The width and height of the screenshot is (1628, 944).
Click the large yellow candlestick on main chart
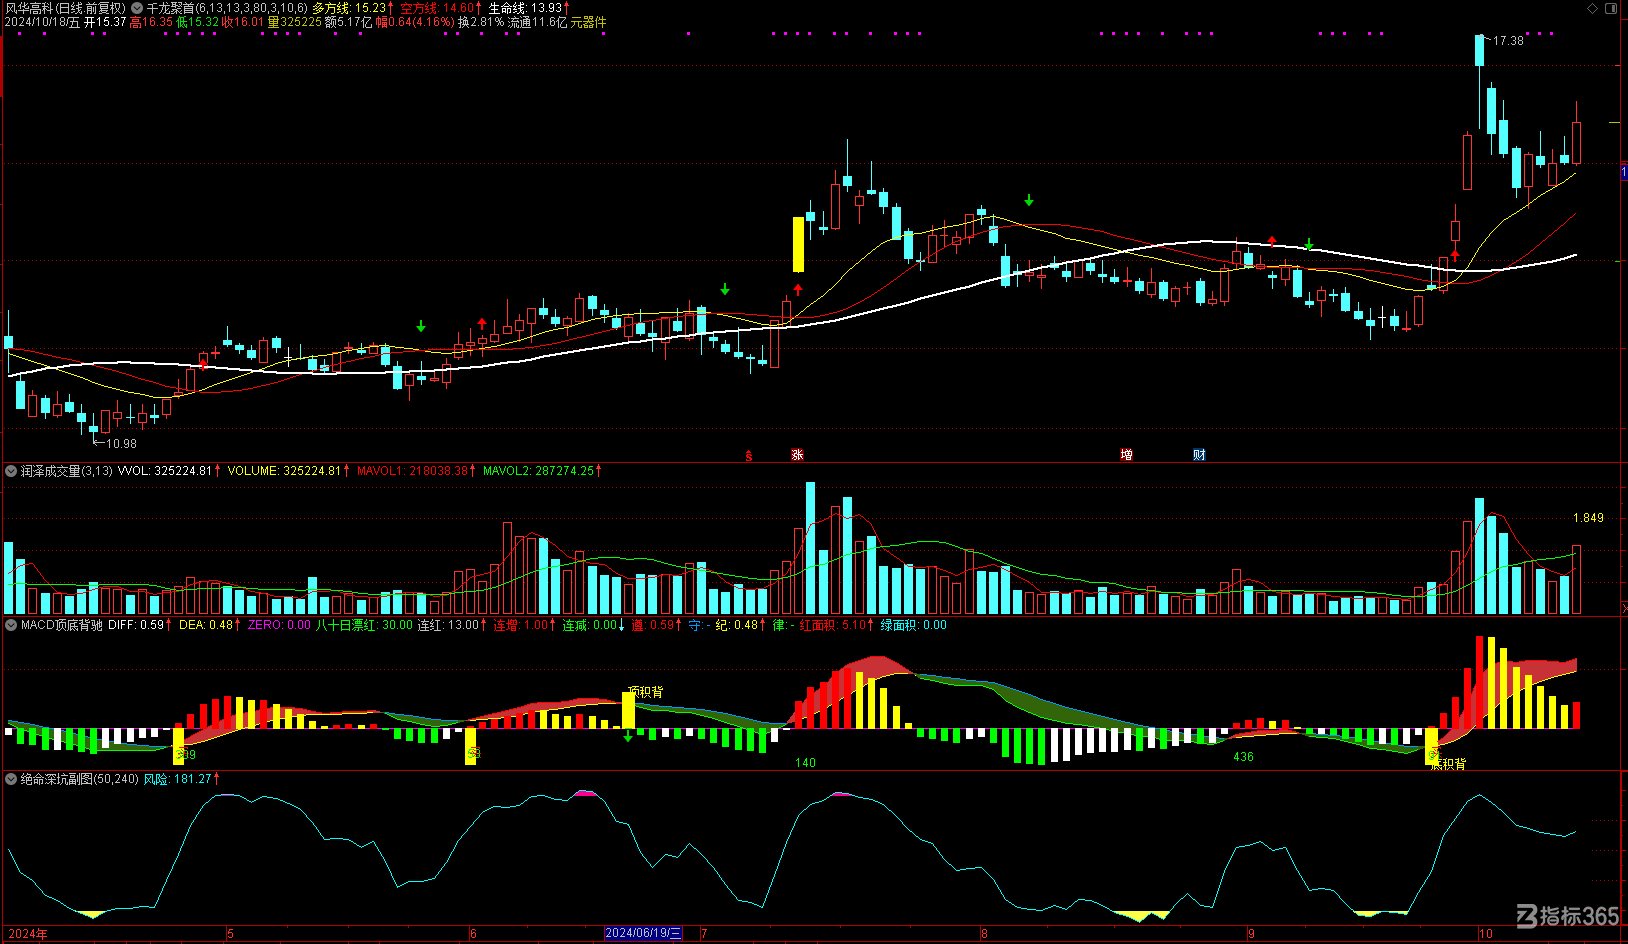tap(798, 244)
